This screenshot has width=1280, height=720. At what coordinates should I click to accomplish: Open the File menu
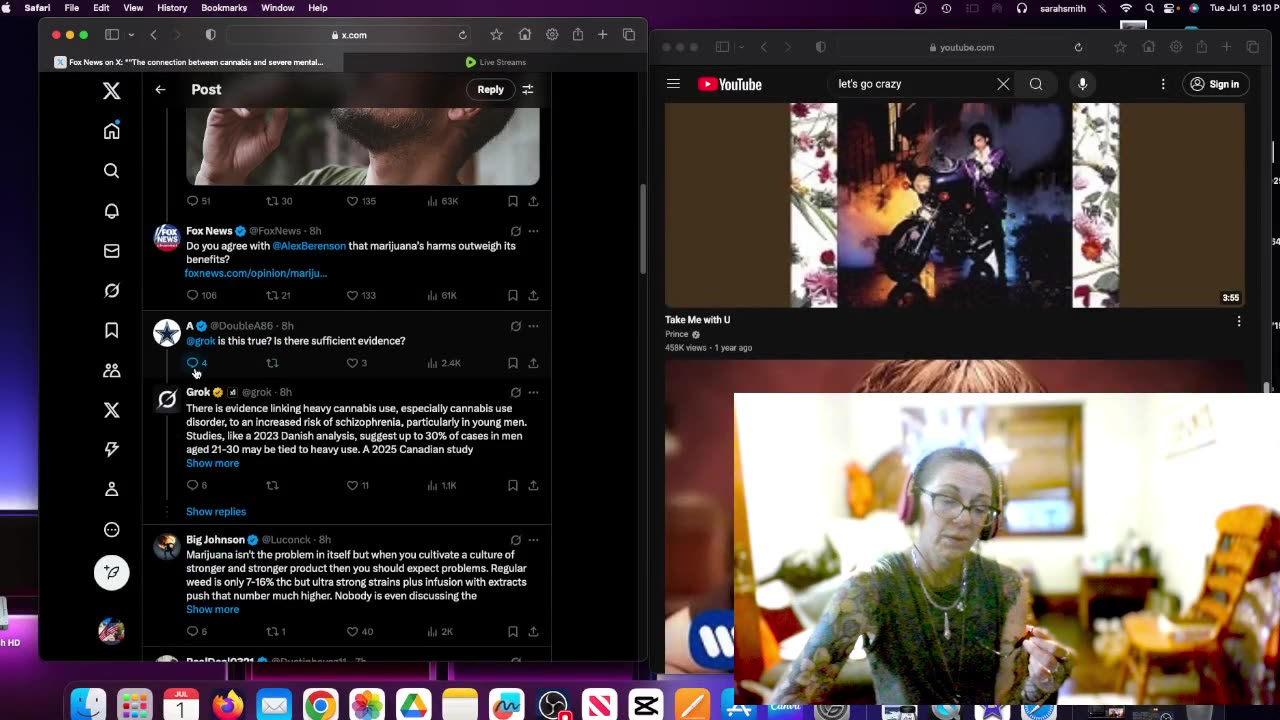pyautogui.click(x=72, y=8)
